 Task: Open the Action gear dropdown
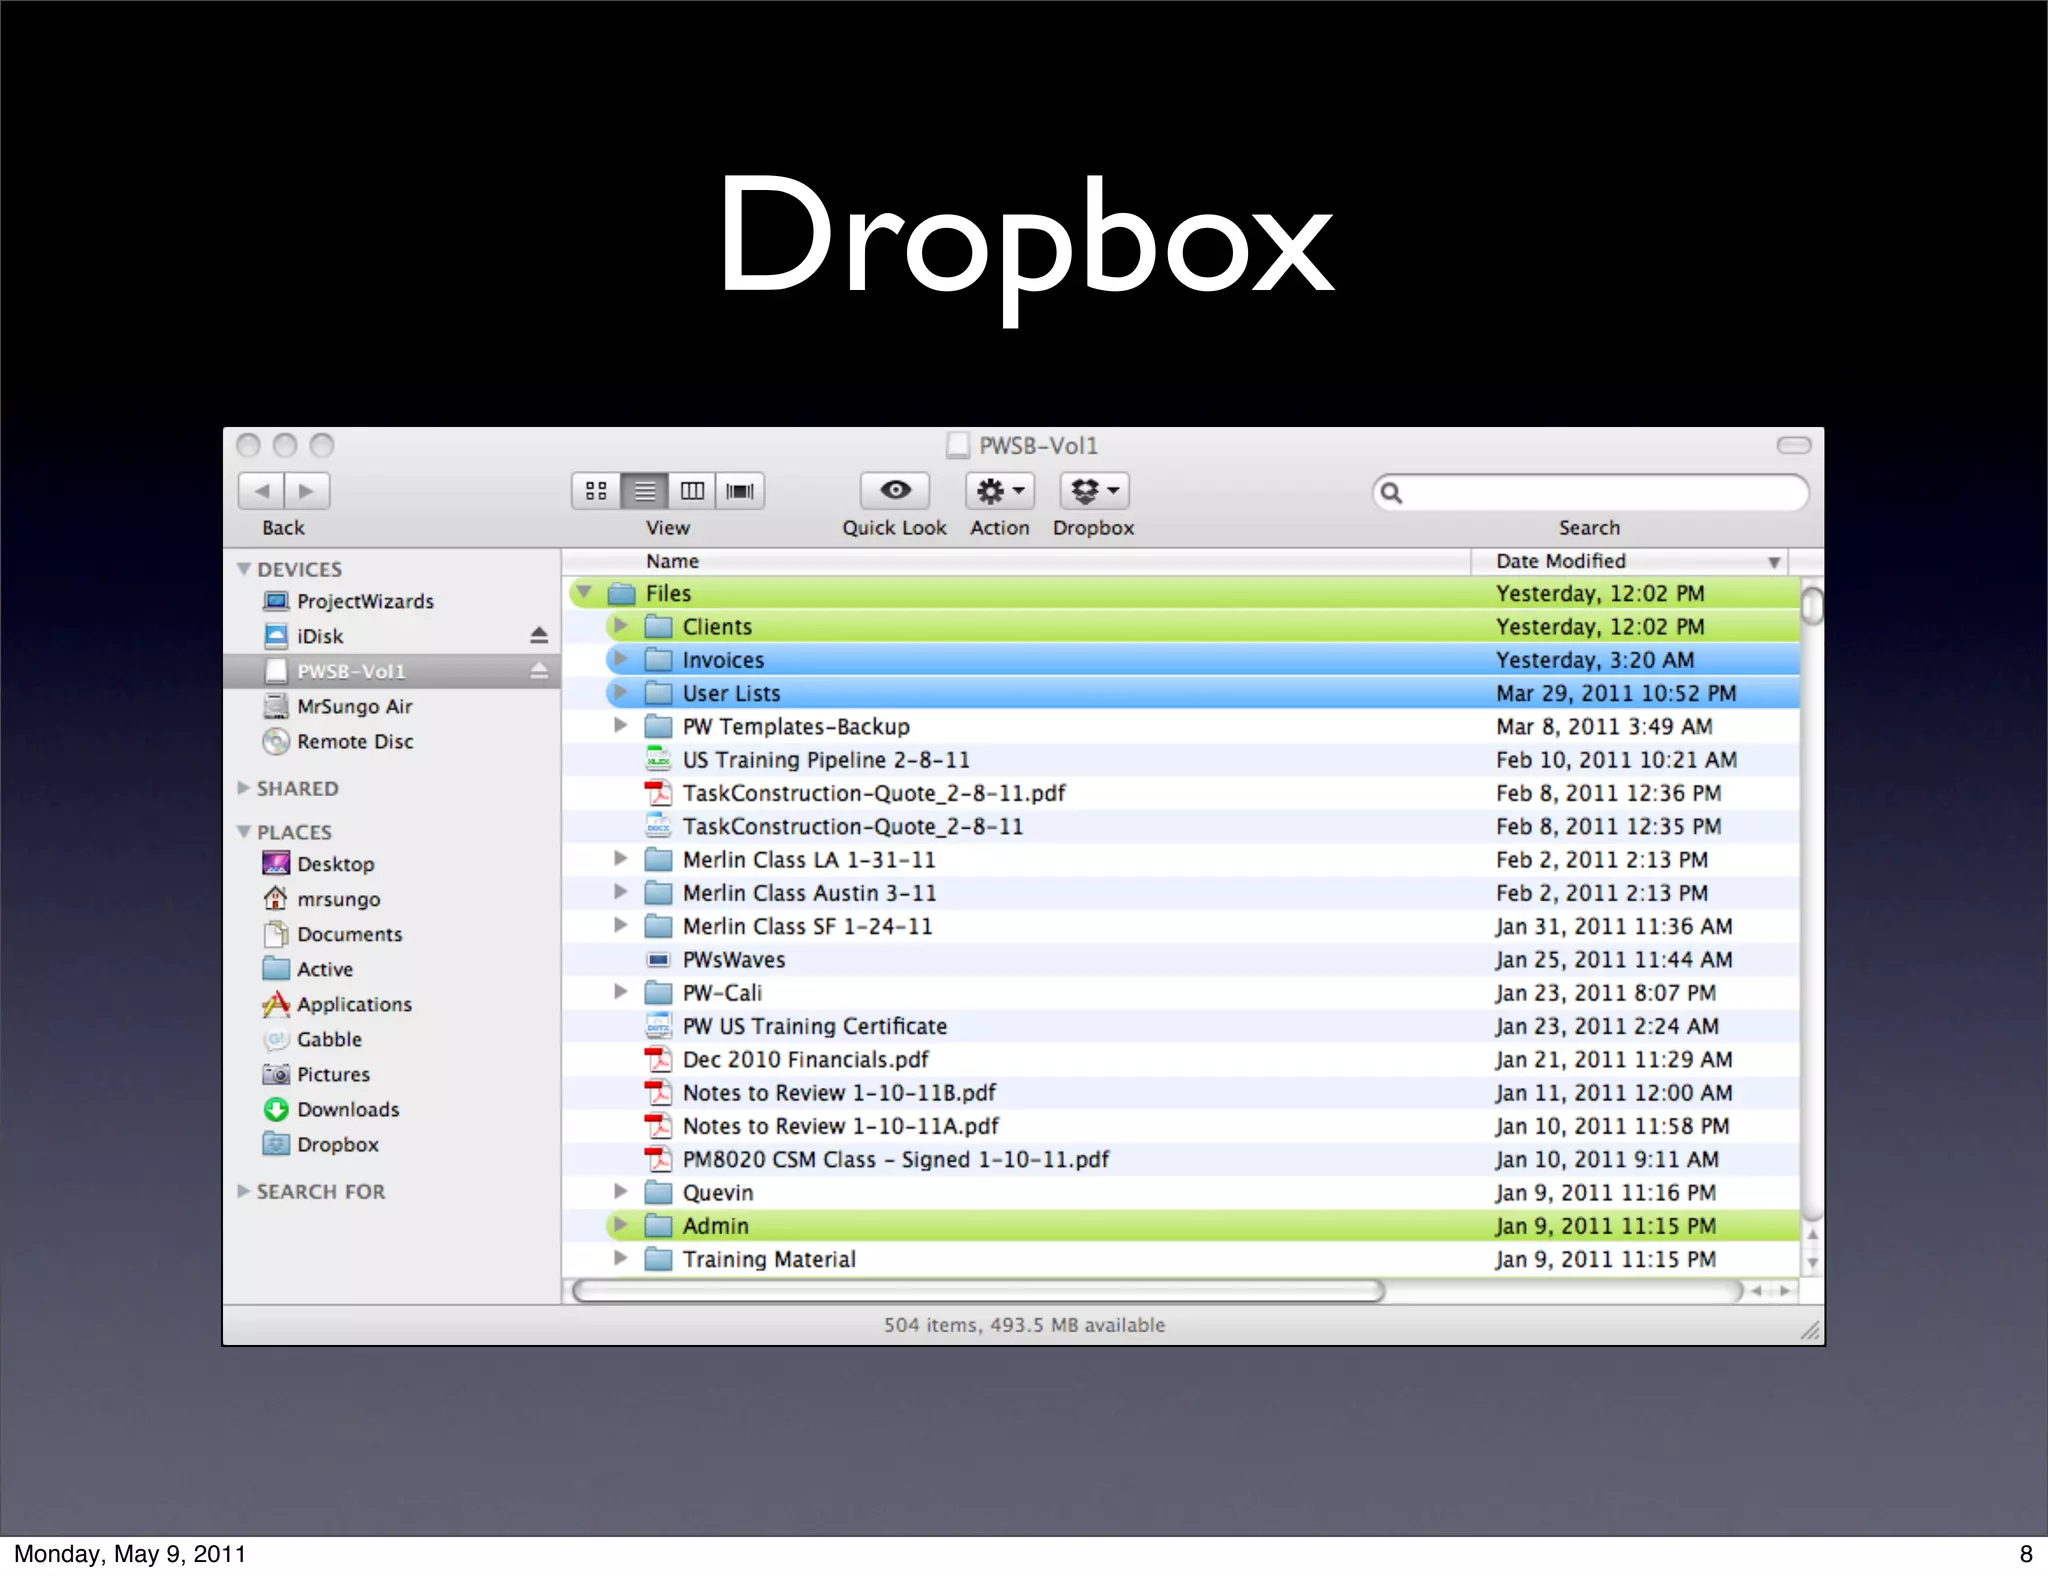(x=999, y=491)
